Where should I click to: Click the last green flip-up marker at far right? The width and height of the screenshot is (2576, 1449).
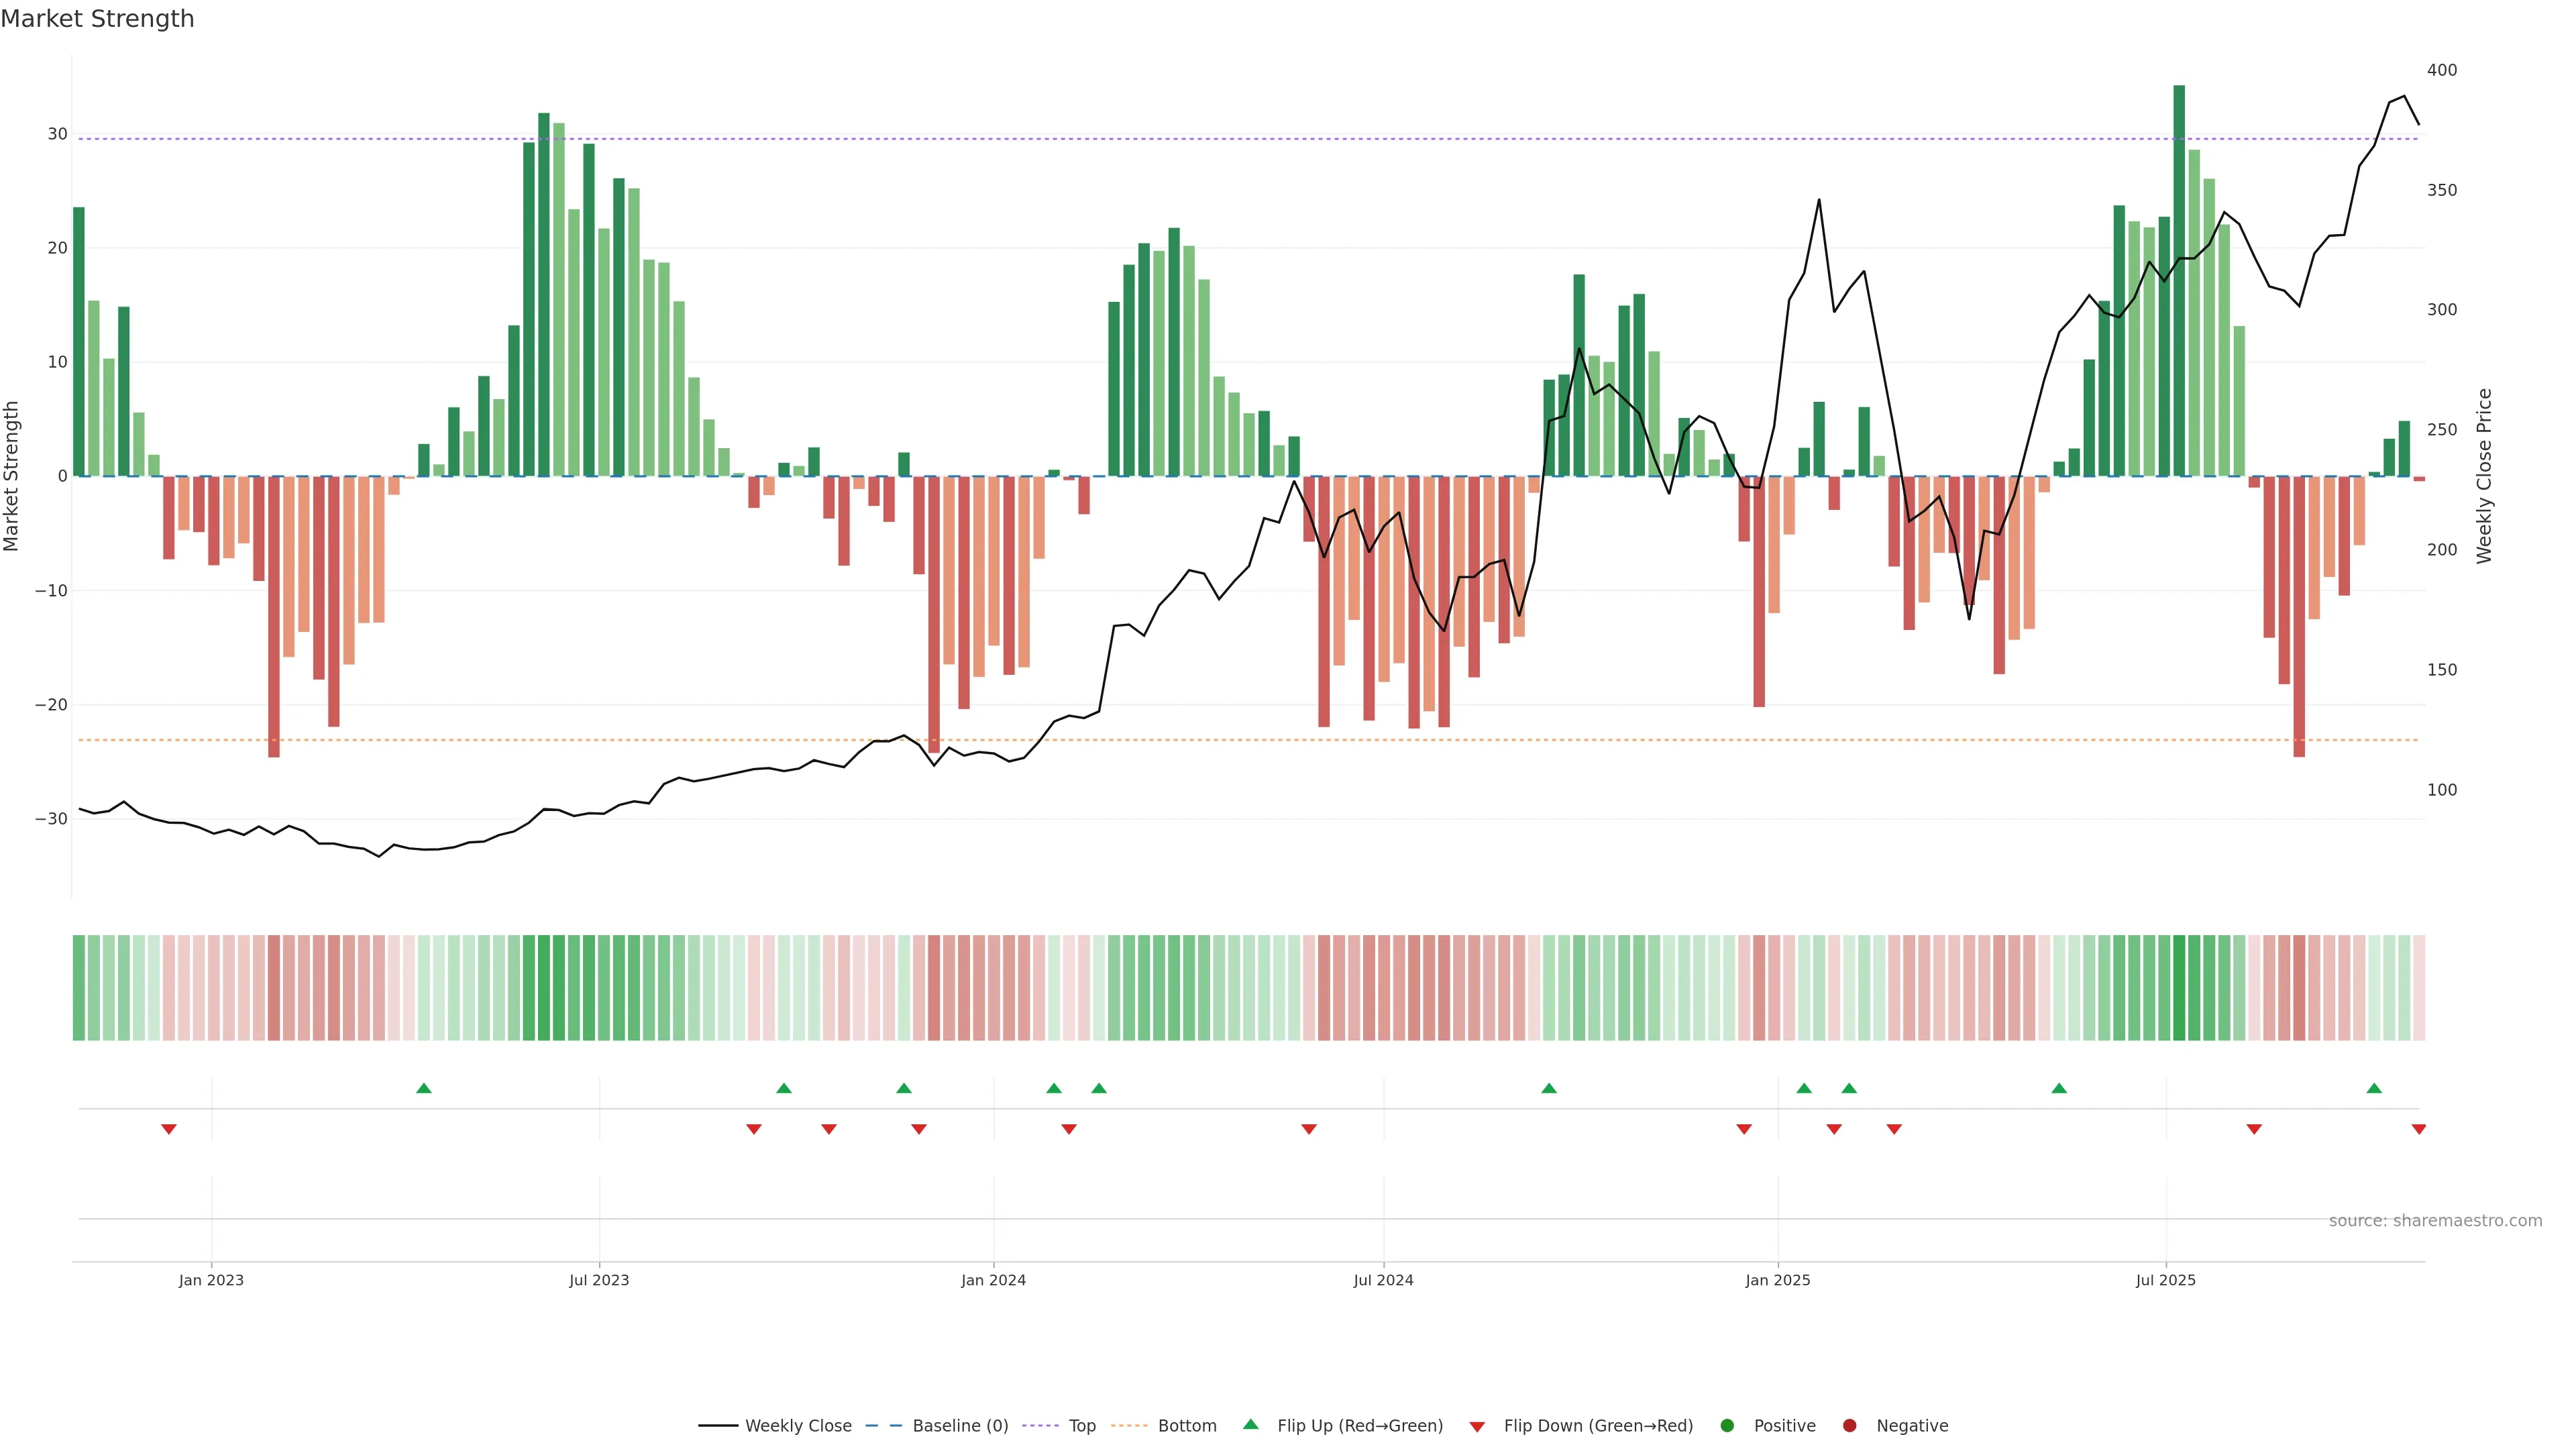pos(2374,1088)
